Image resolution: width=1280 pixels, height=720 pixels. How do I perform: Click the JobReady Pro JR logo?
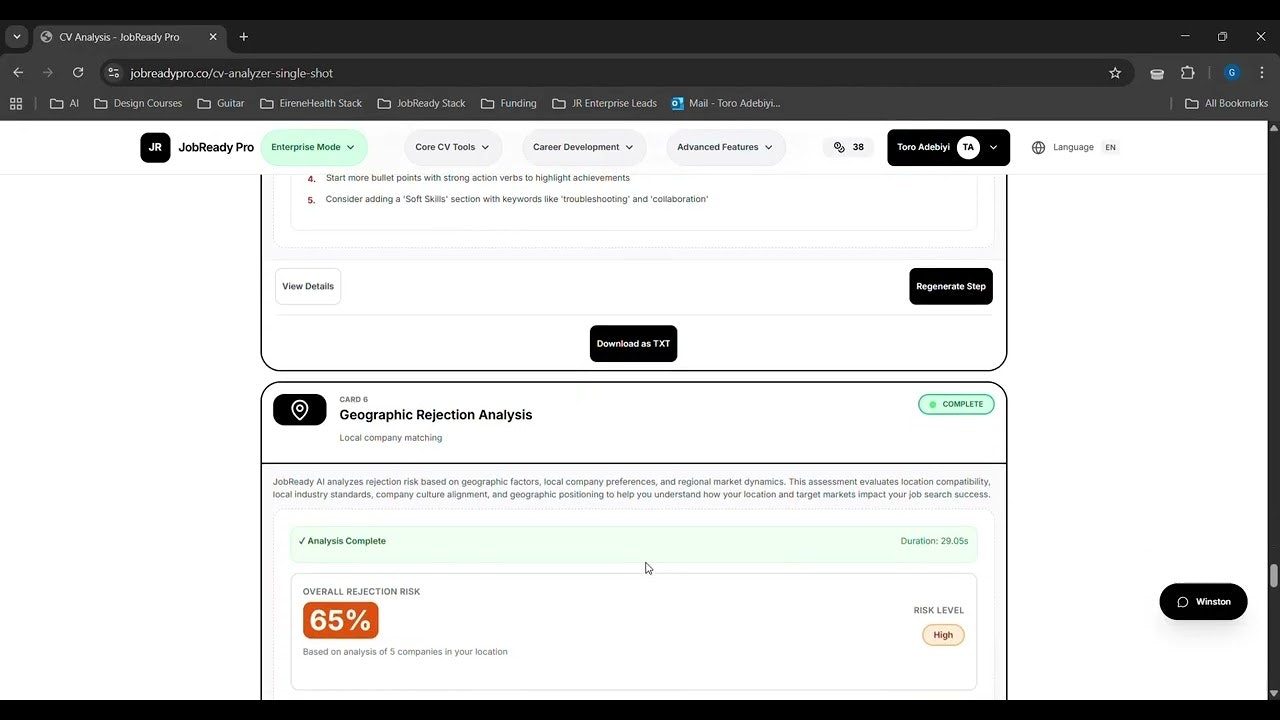(155, 147)
